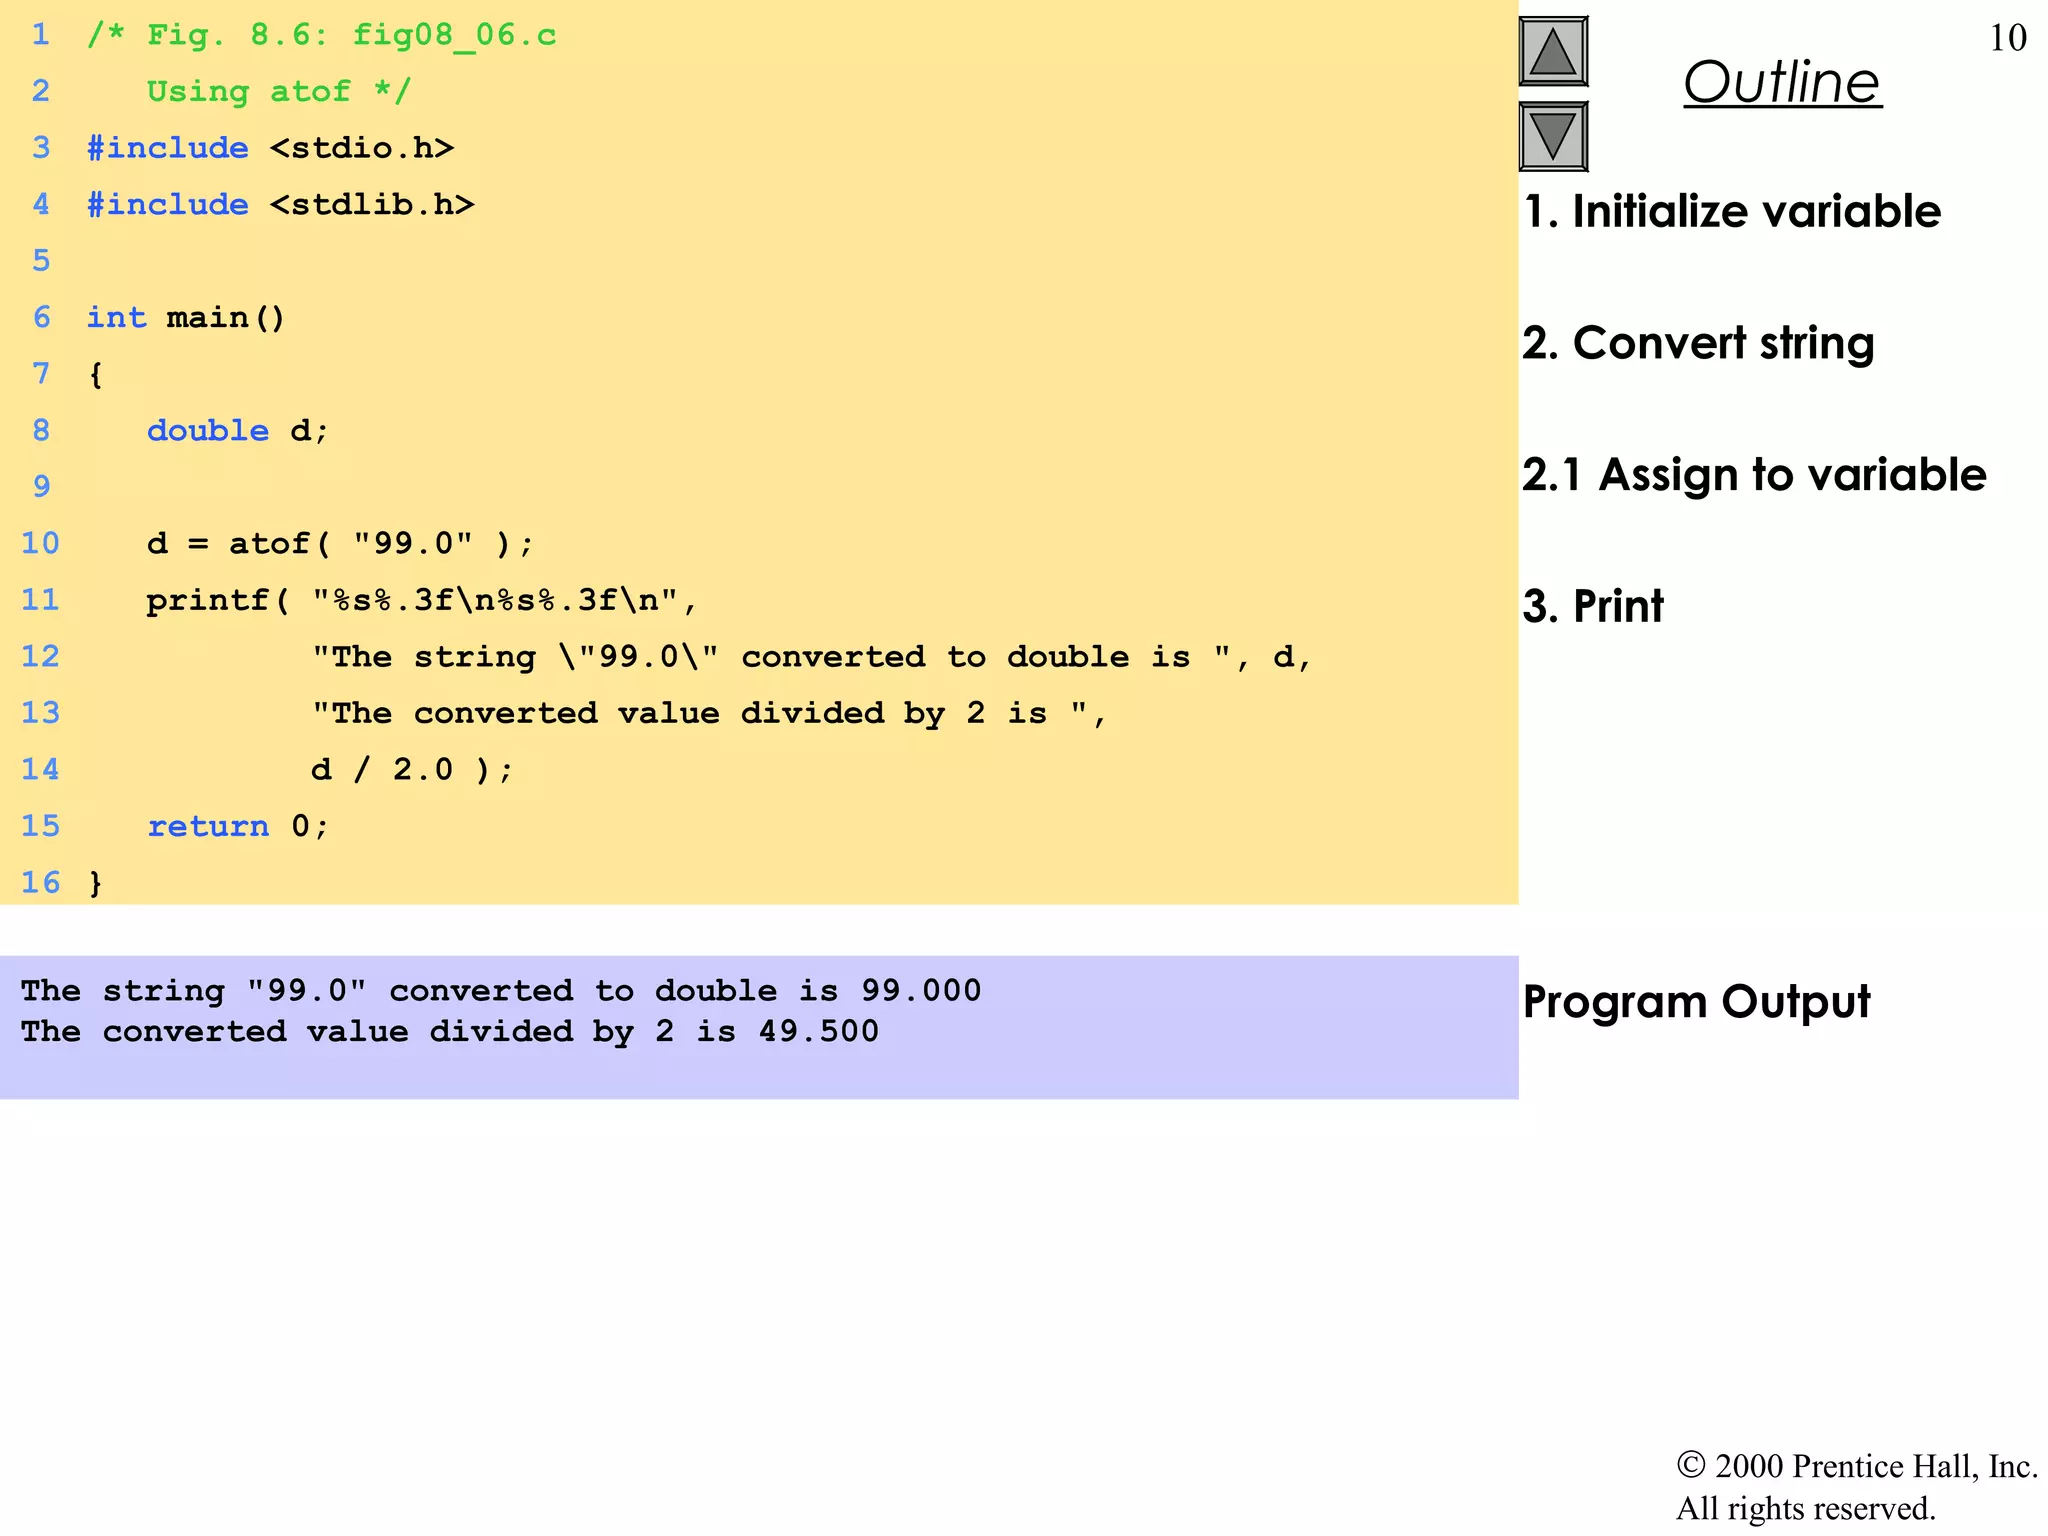Viewport: 2048px width, 1536px height.
Task: Click the printf format string line 11
Action: click(x=421, y=600)
